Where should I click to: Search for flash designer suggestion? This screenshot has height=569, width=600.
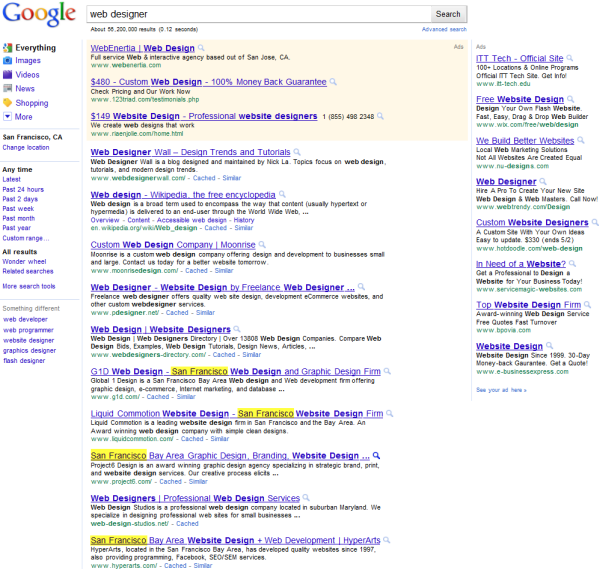24,360
